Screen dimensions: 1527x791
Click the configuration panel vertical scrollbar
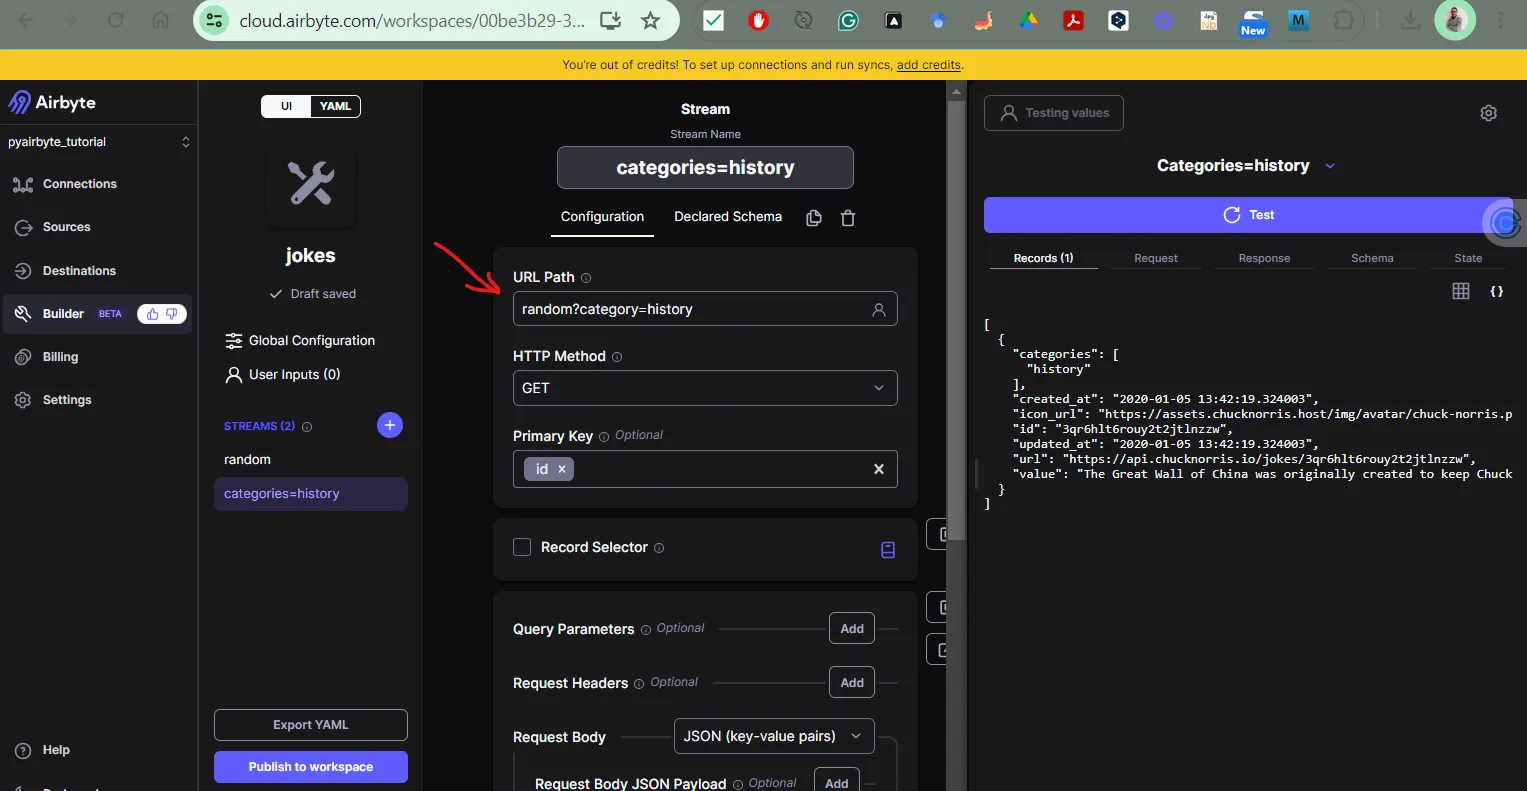click(x=956, y=320)
